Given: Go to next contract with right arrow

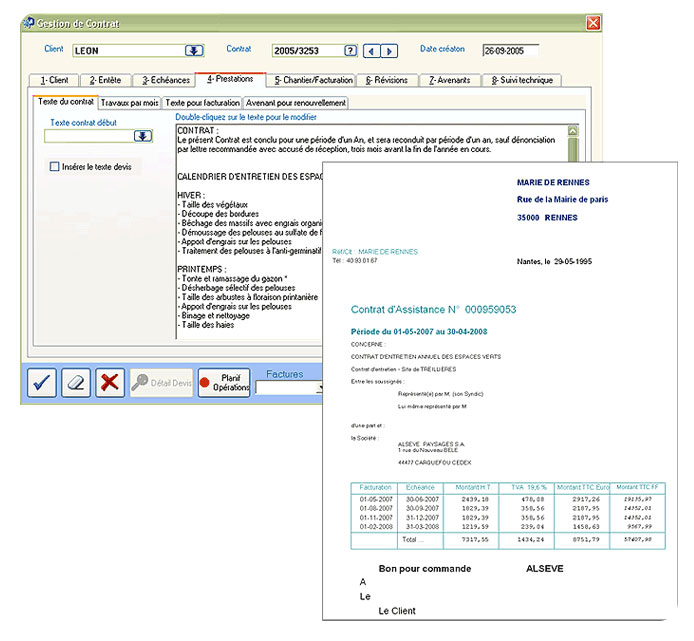Looking at the screenshot, I should 389,51.
